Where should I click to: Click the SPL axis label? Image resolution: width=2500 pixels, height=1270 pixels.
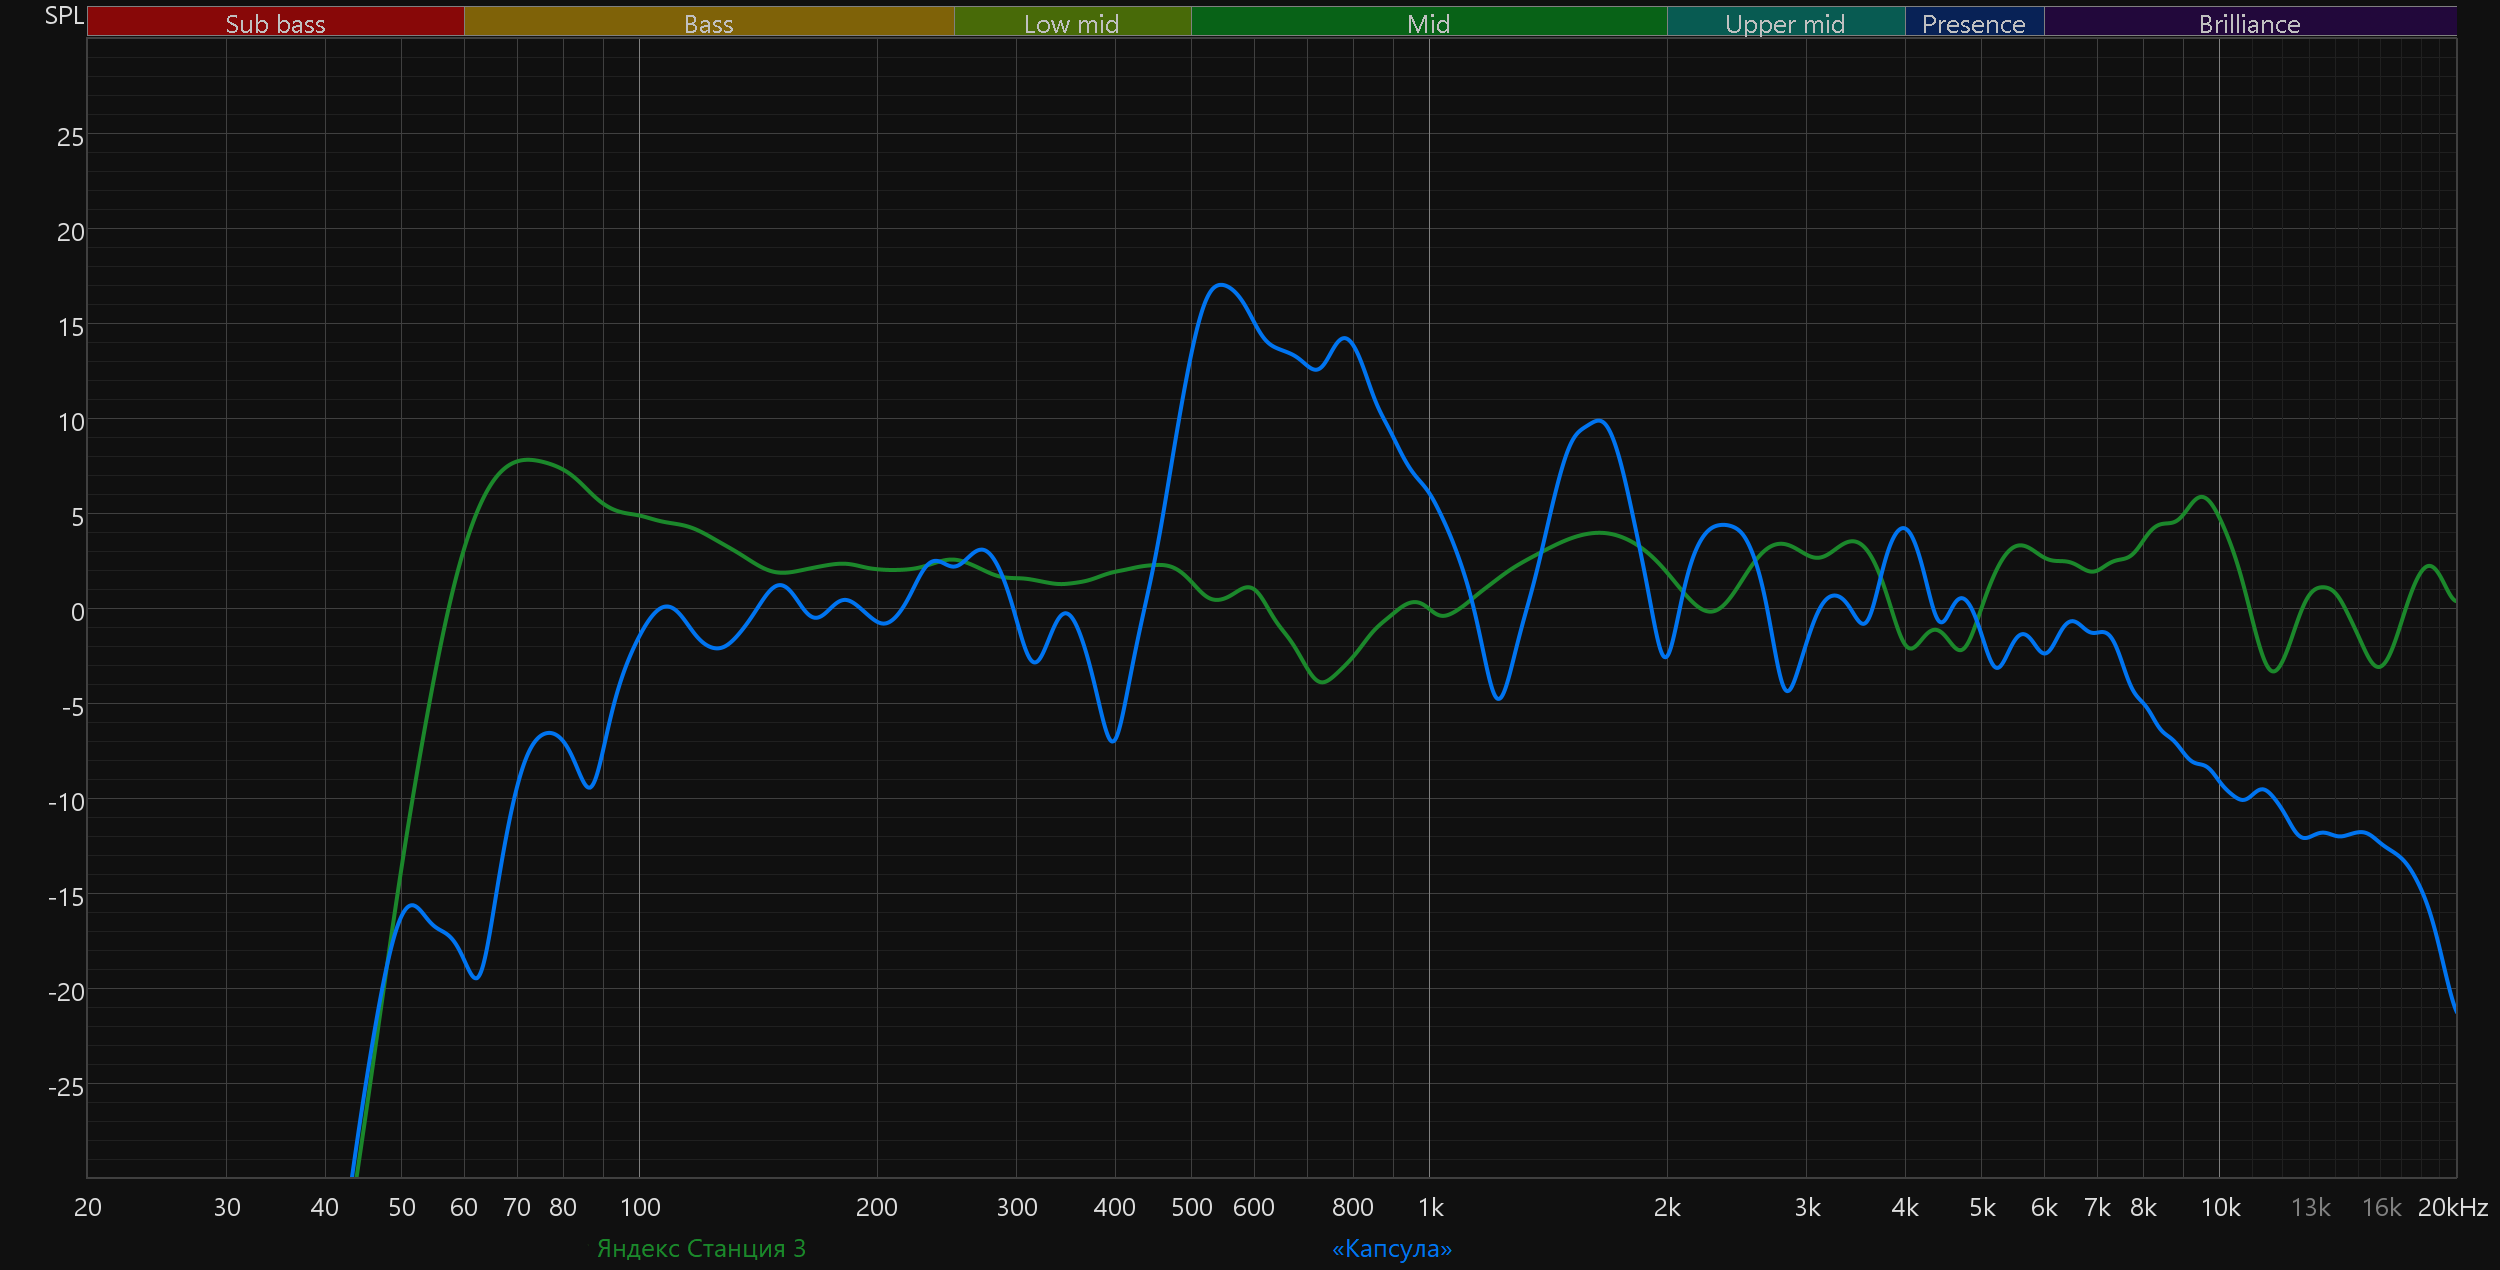[x=64, y=16]
